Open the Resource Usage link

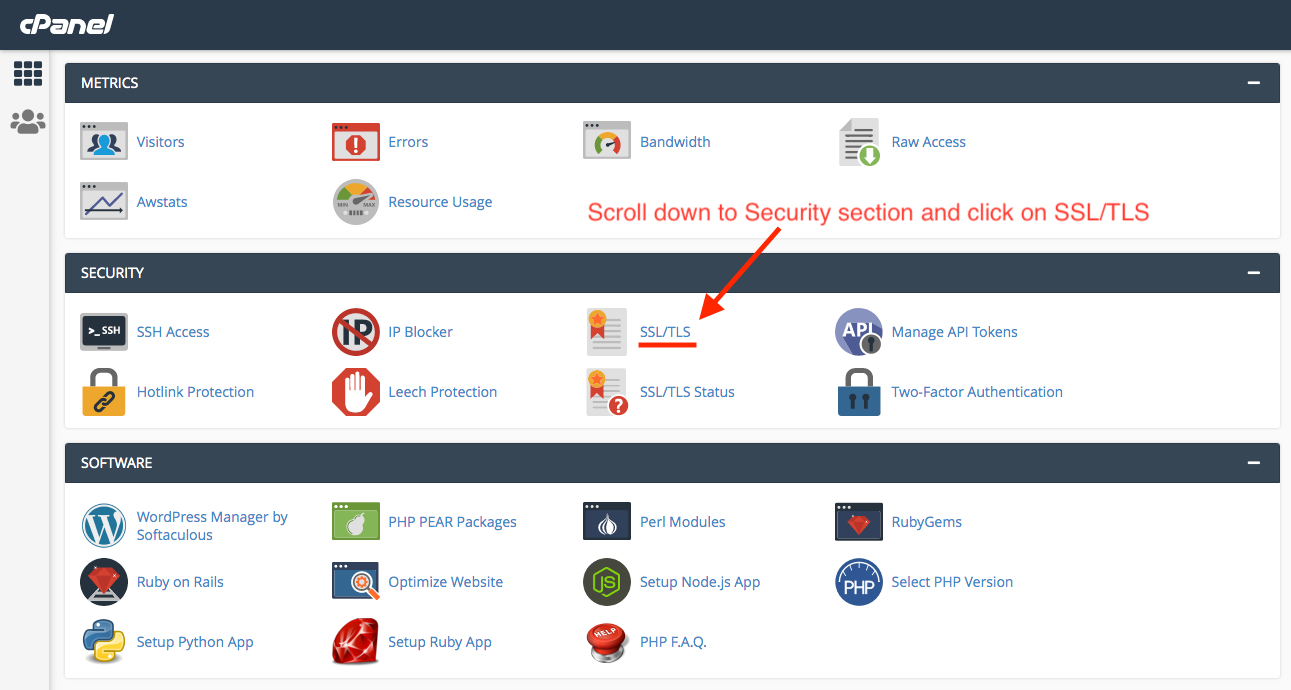440,202
